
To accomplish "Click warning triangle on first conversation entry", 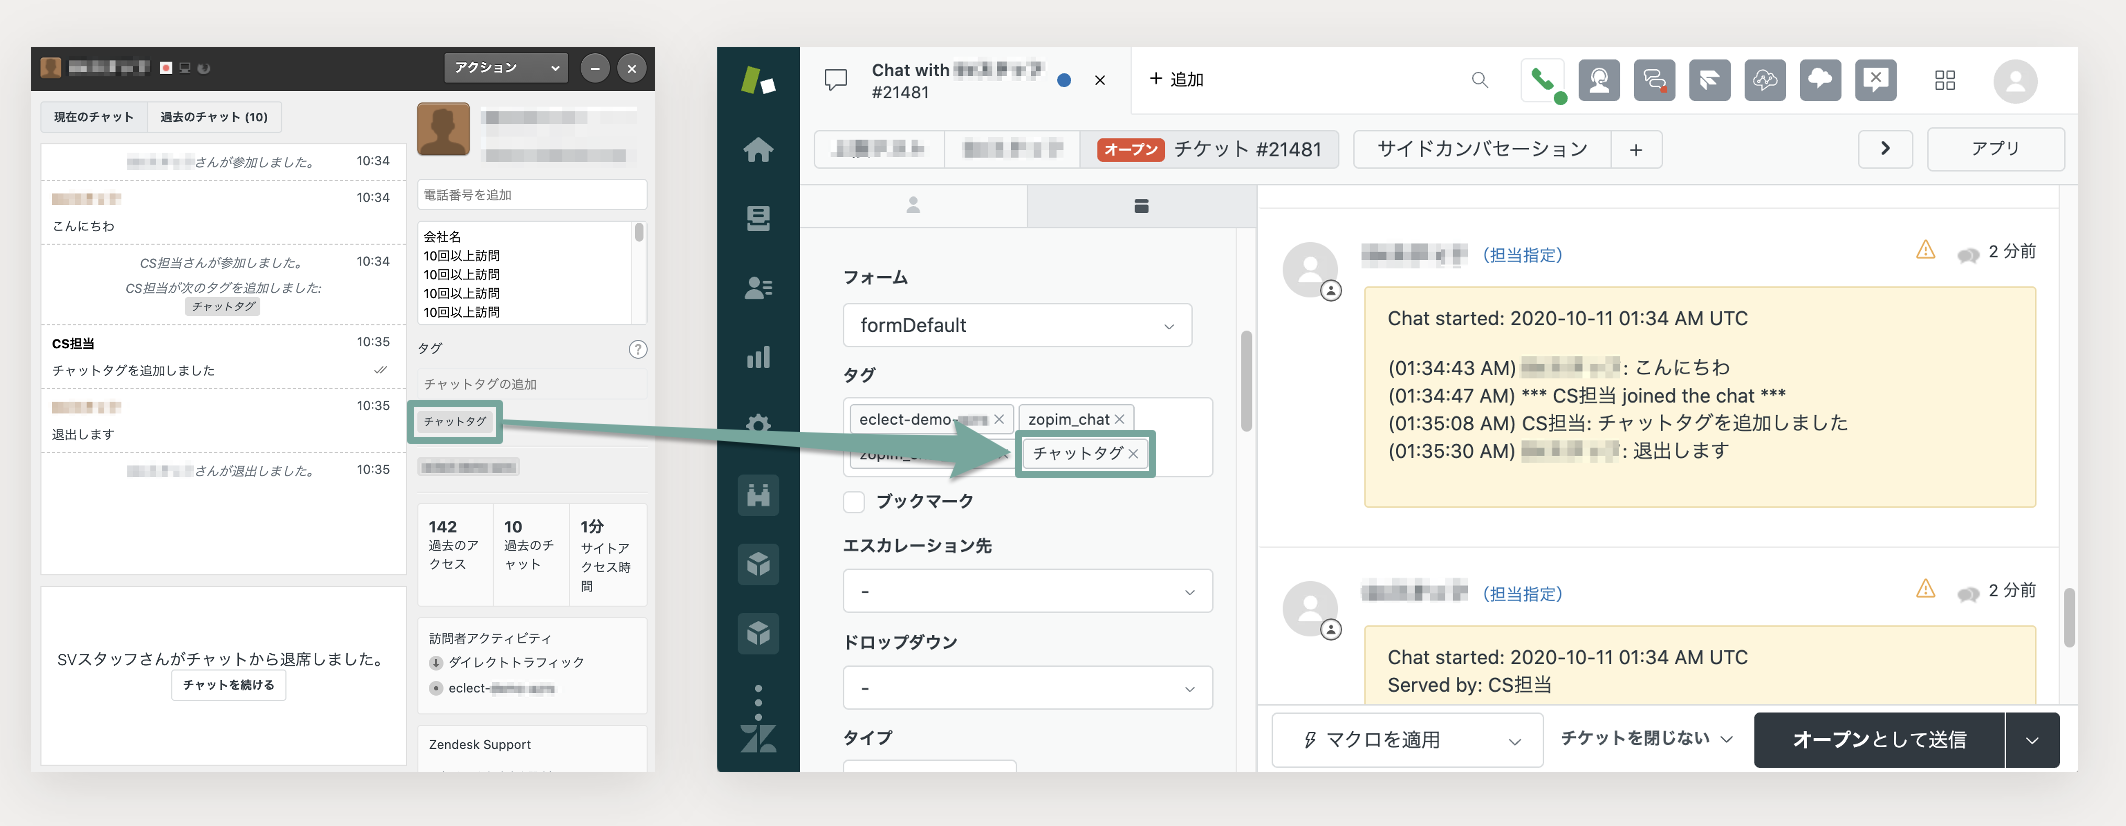I will click(x=1926, y=250).
